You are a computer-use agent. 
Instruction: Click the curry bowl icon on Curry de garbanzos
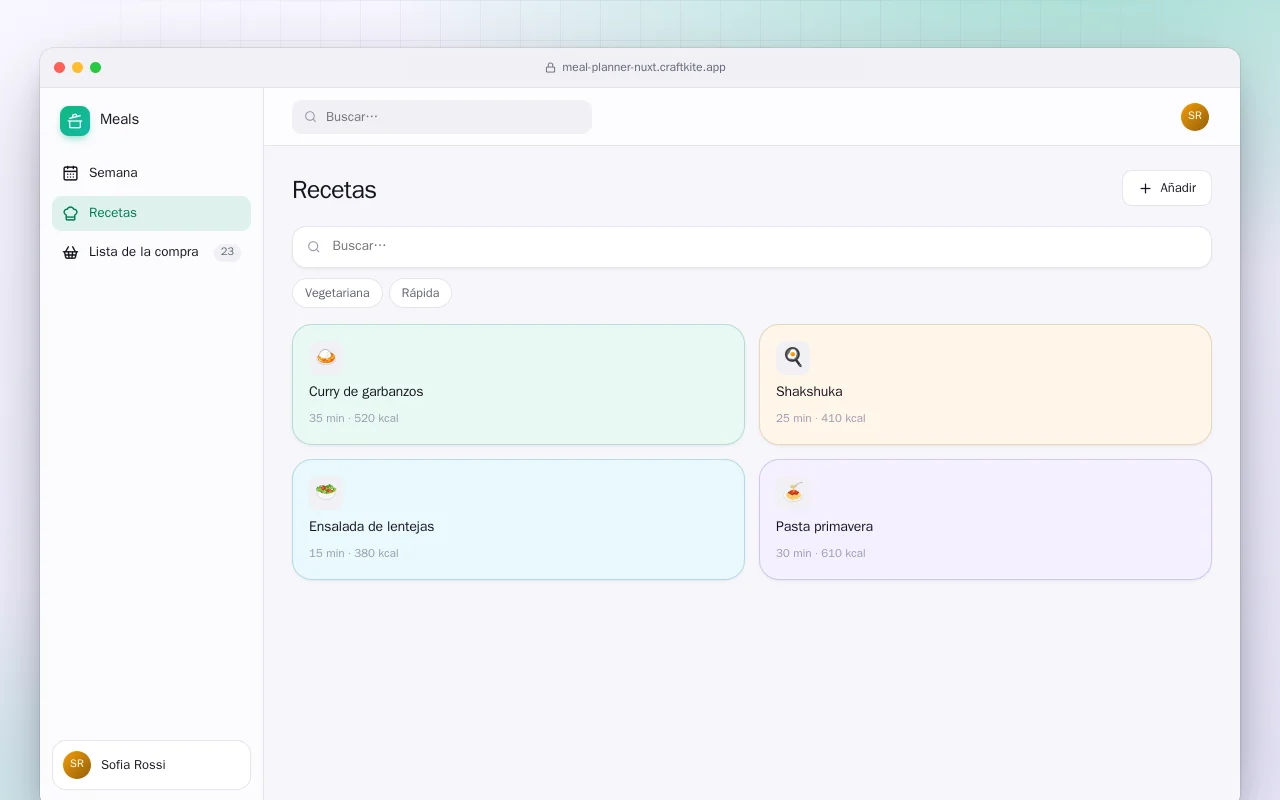[x=326, y=357]
